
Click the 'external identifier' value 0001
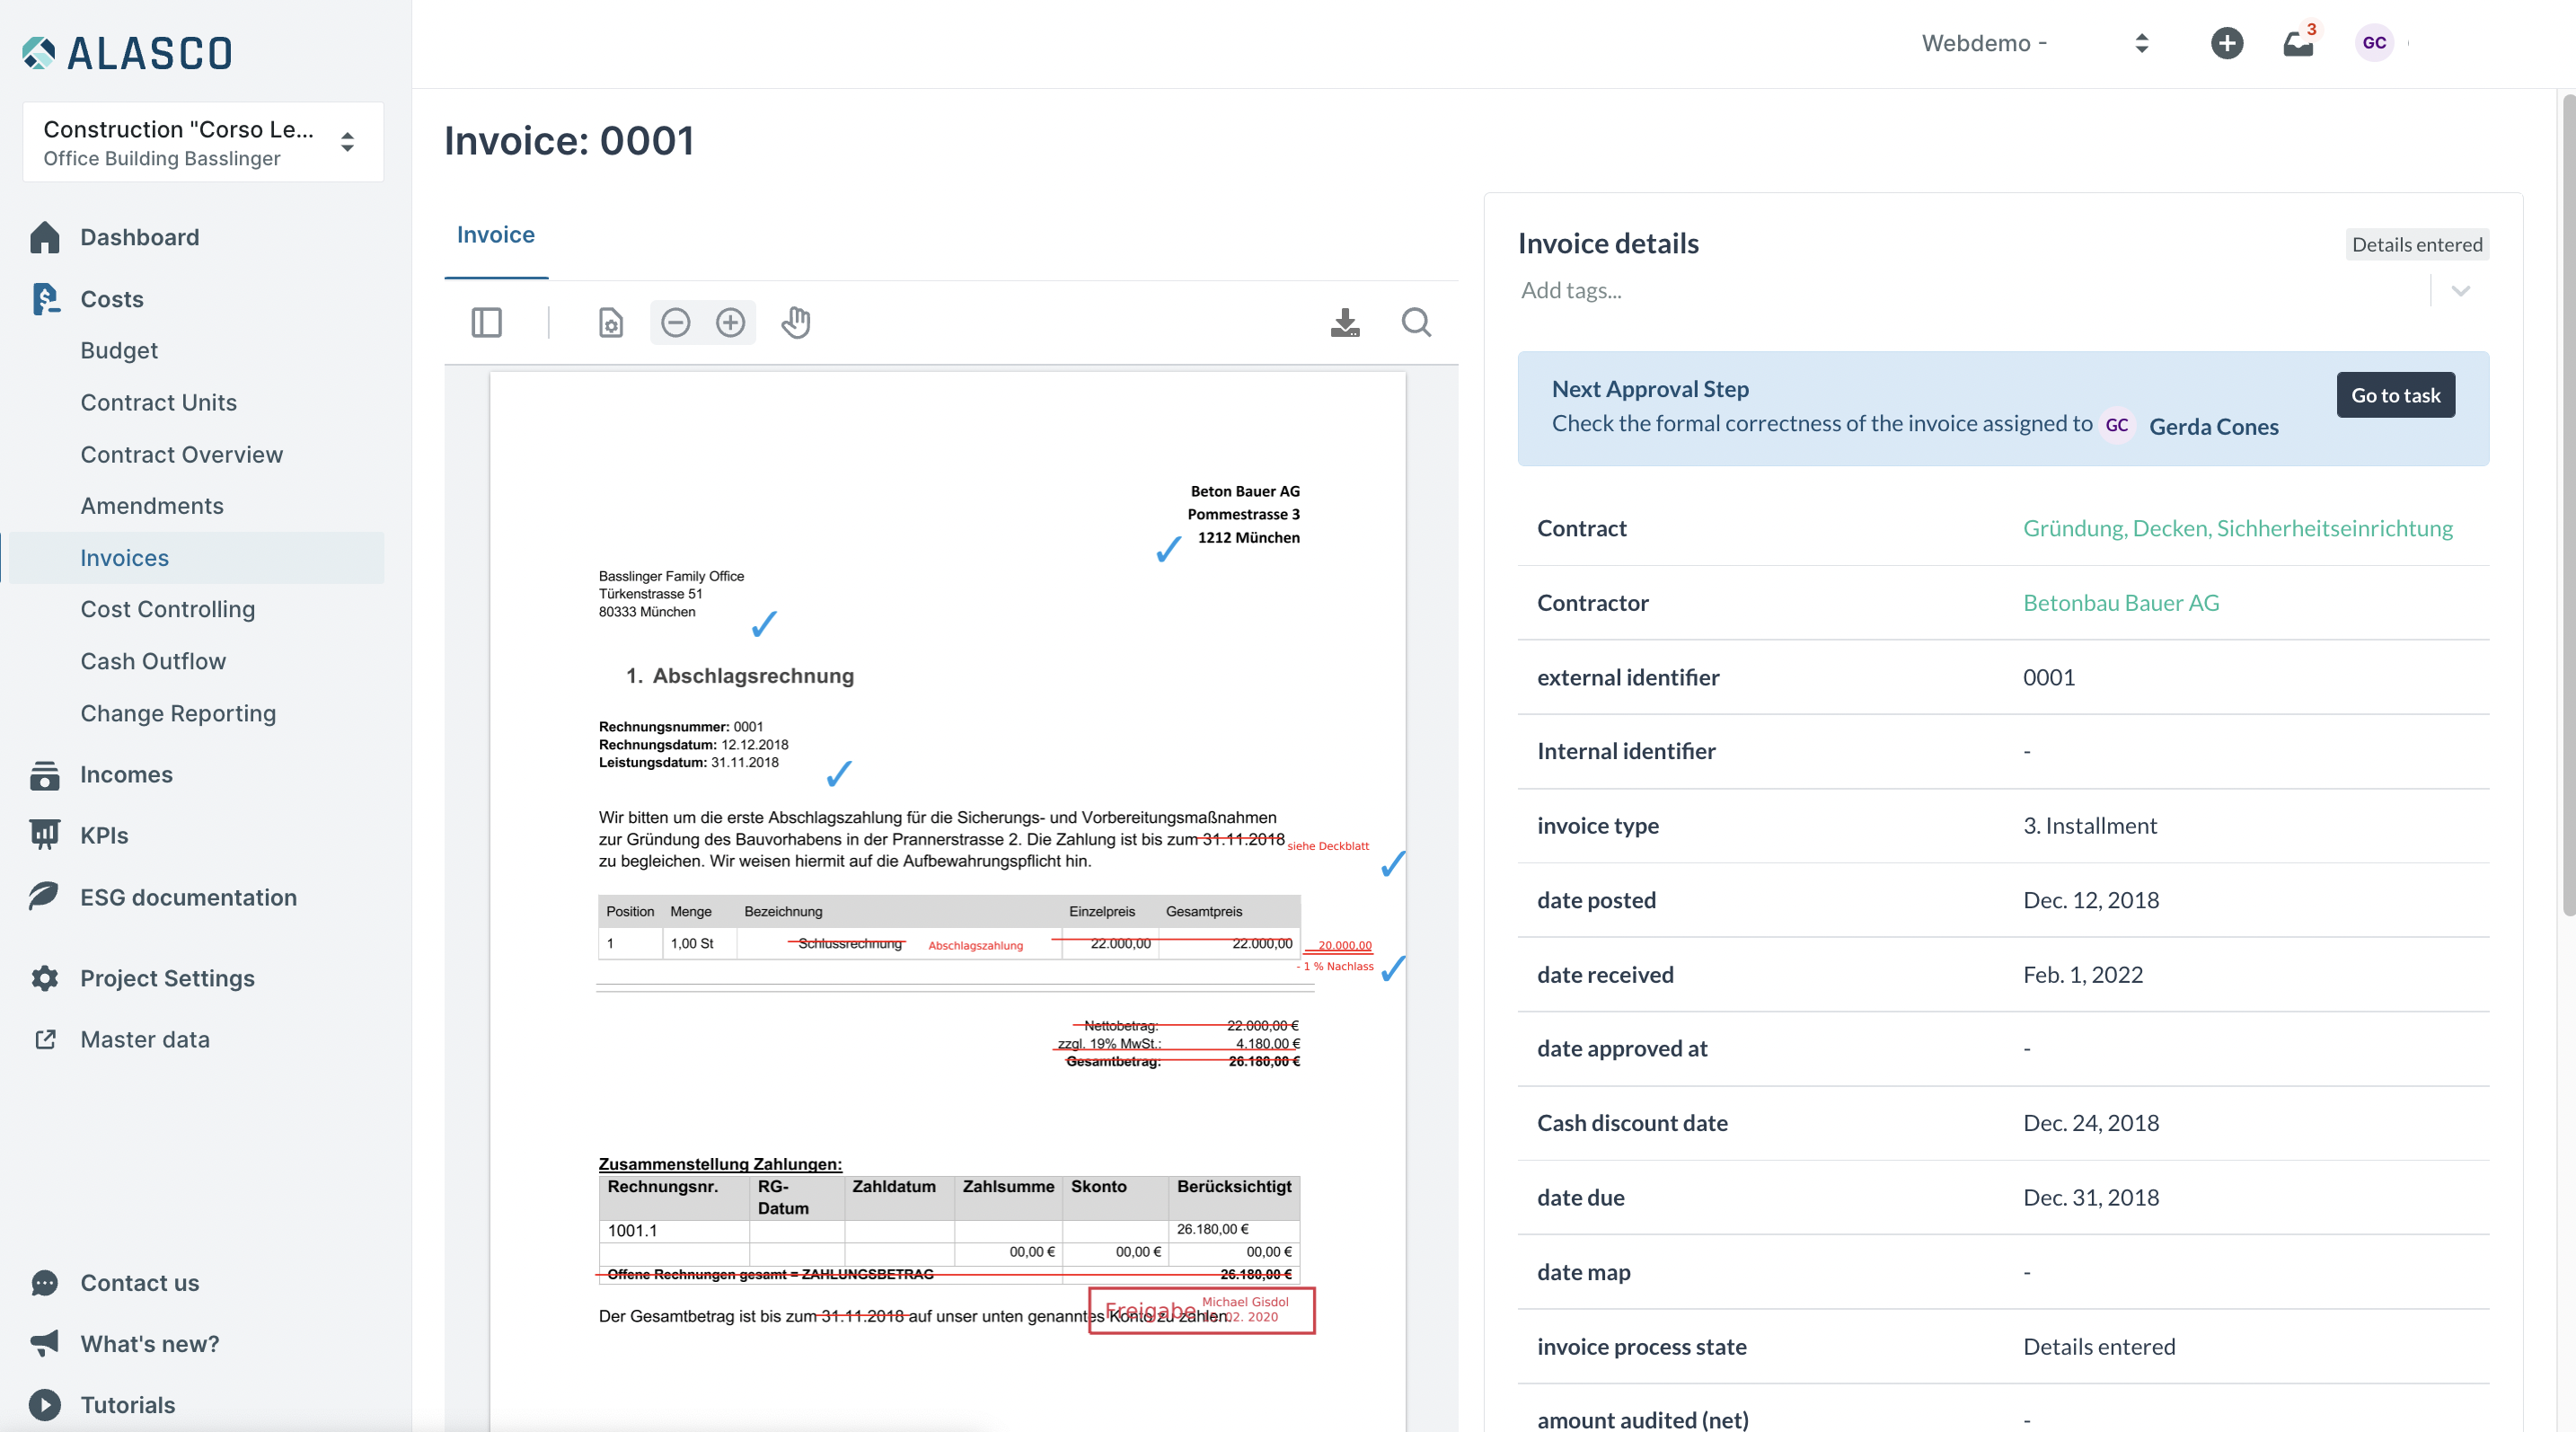pos(2049,677)
